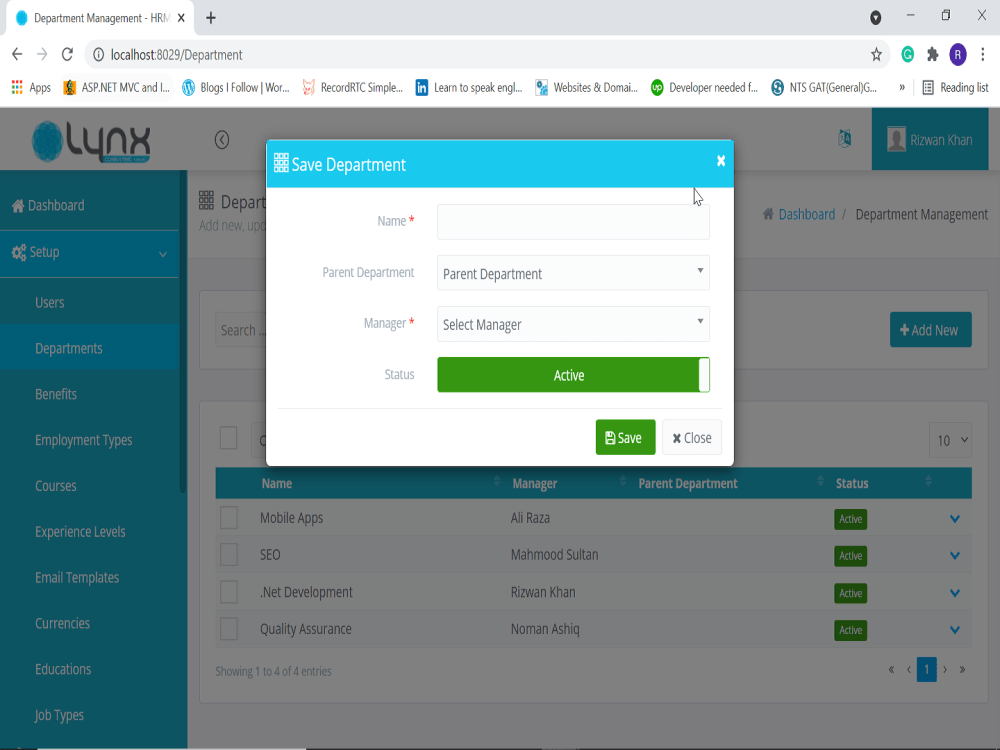Viewport: 1000px width, 750px height.
Task: Open the Apps bookmark shortcut
Action: click(x=31, y=87)
